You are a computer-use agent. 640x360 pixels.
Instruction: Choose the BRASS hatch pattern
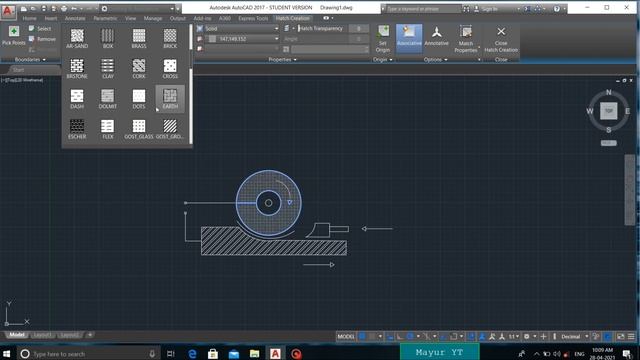[x=139, y=39]
